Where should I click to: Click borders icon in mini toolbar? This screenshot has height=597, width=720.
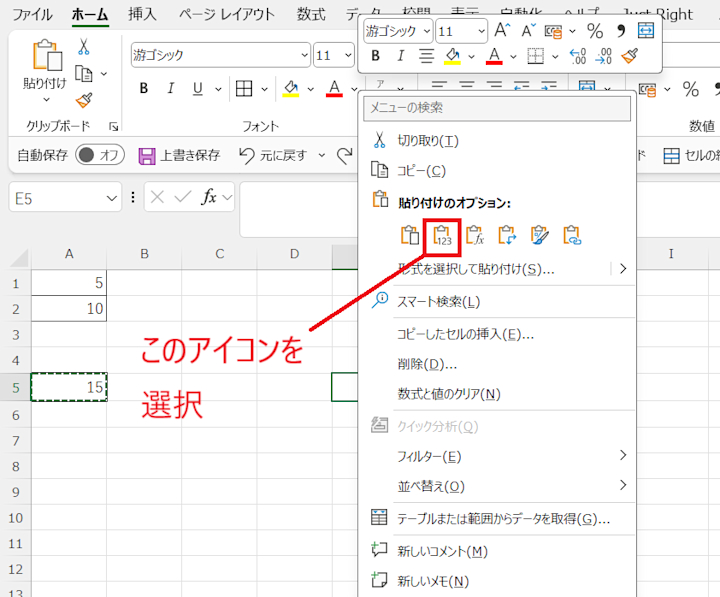click(535, 56)
